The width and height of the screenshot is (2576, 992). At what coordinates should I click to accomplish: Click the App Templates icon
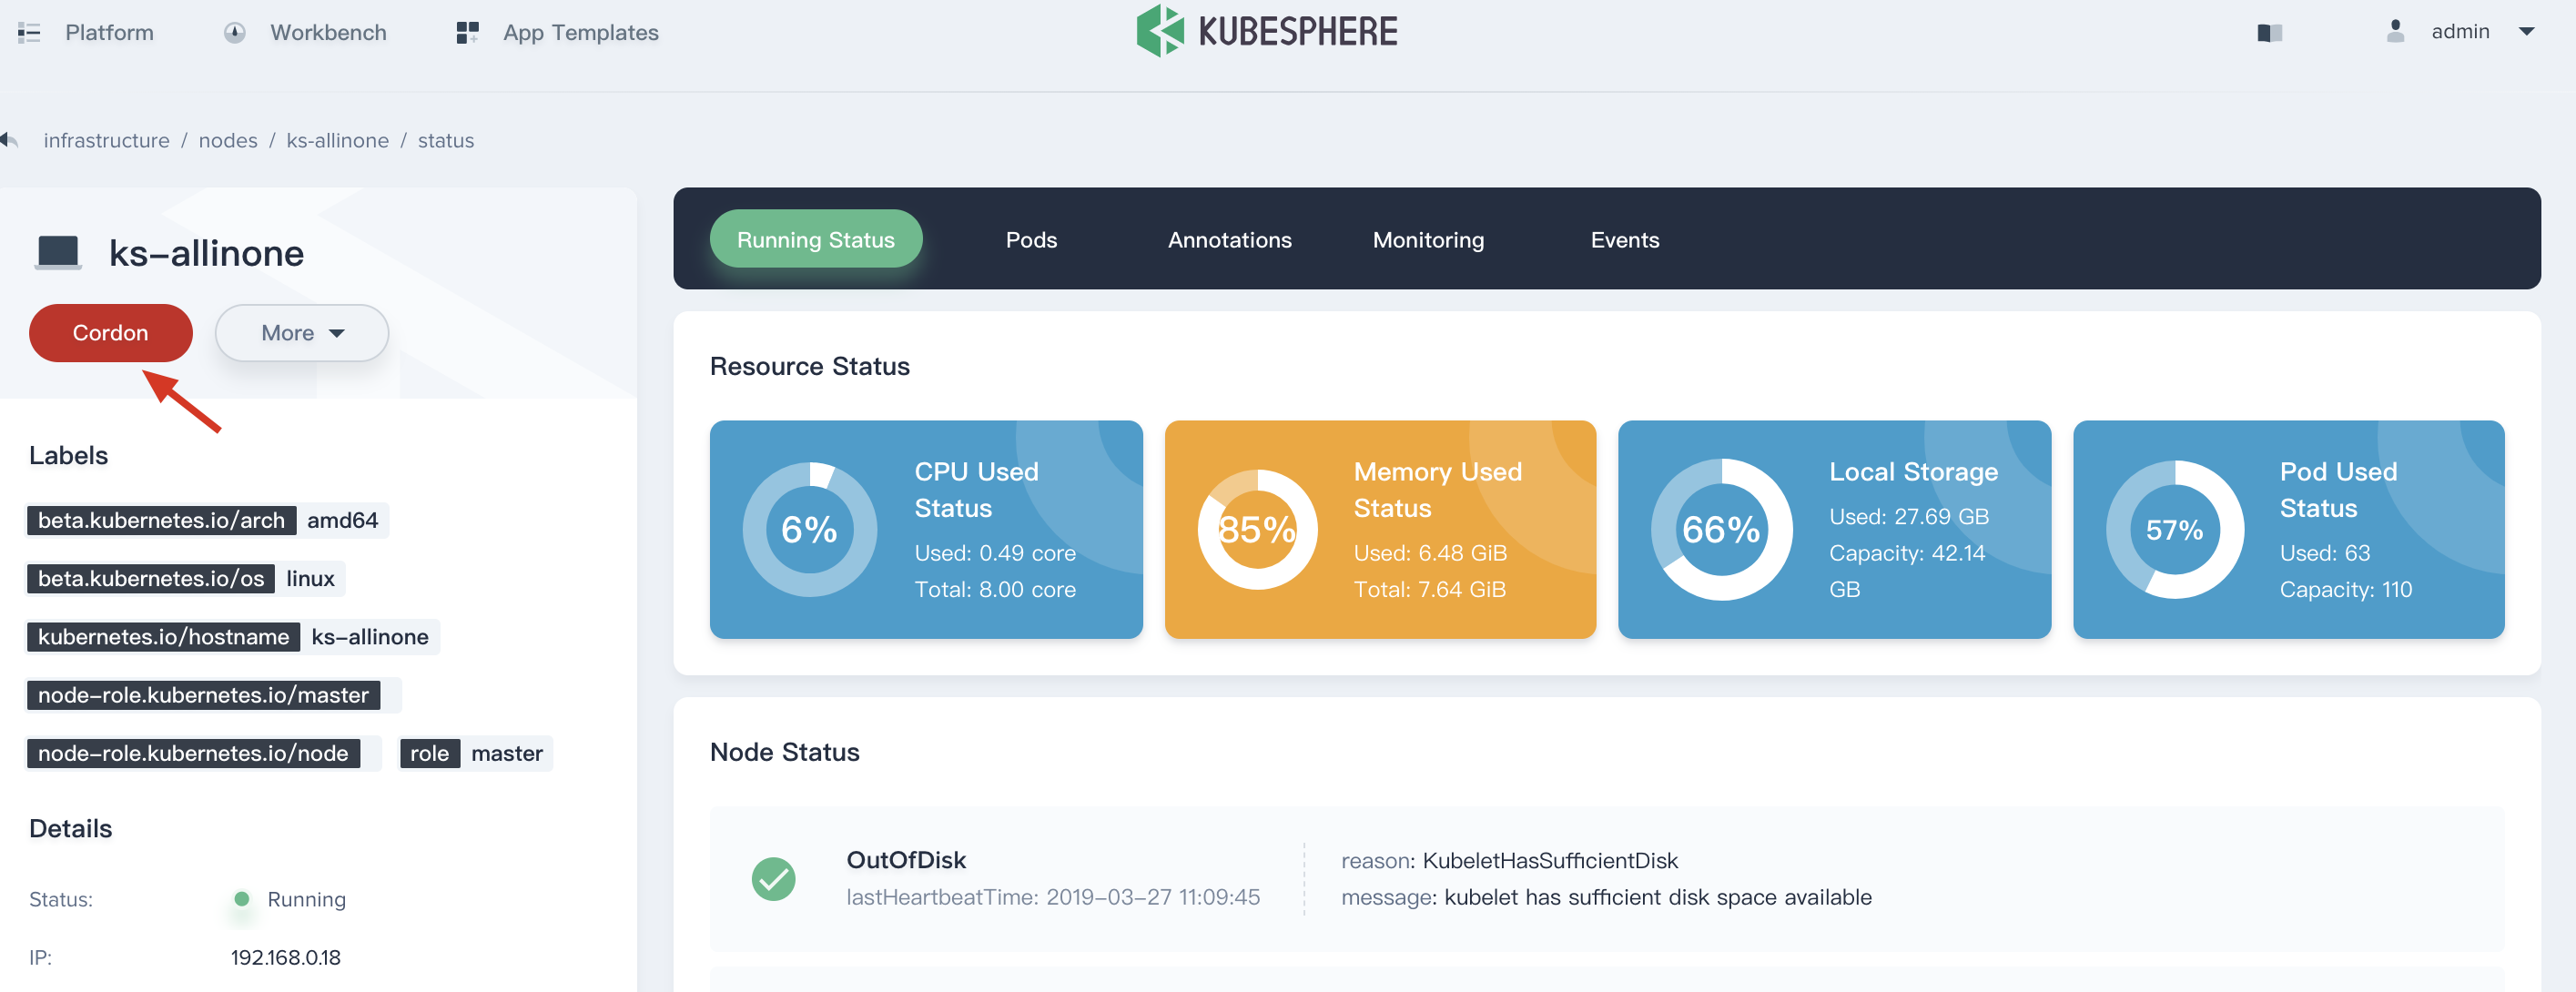(x=467, y=31)
